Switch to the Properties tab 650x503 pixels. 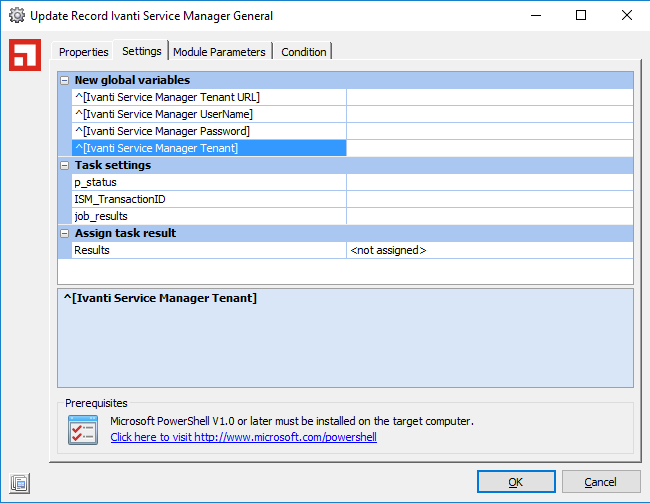coord(83,52)
